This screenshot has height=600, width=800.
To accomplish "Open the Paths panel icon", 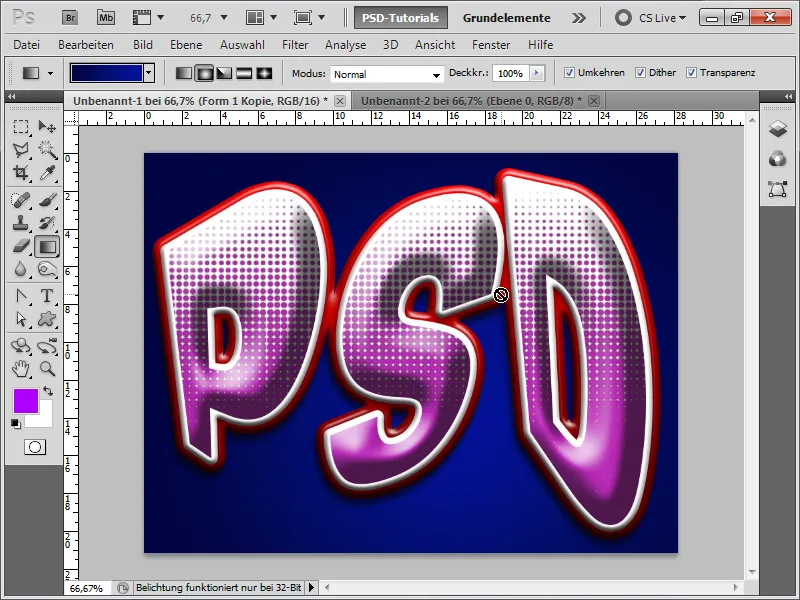I will tap(778, 189).
